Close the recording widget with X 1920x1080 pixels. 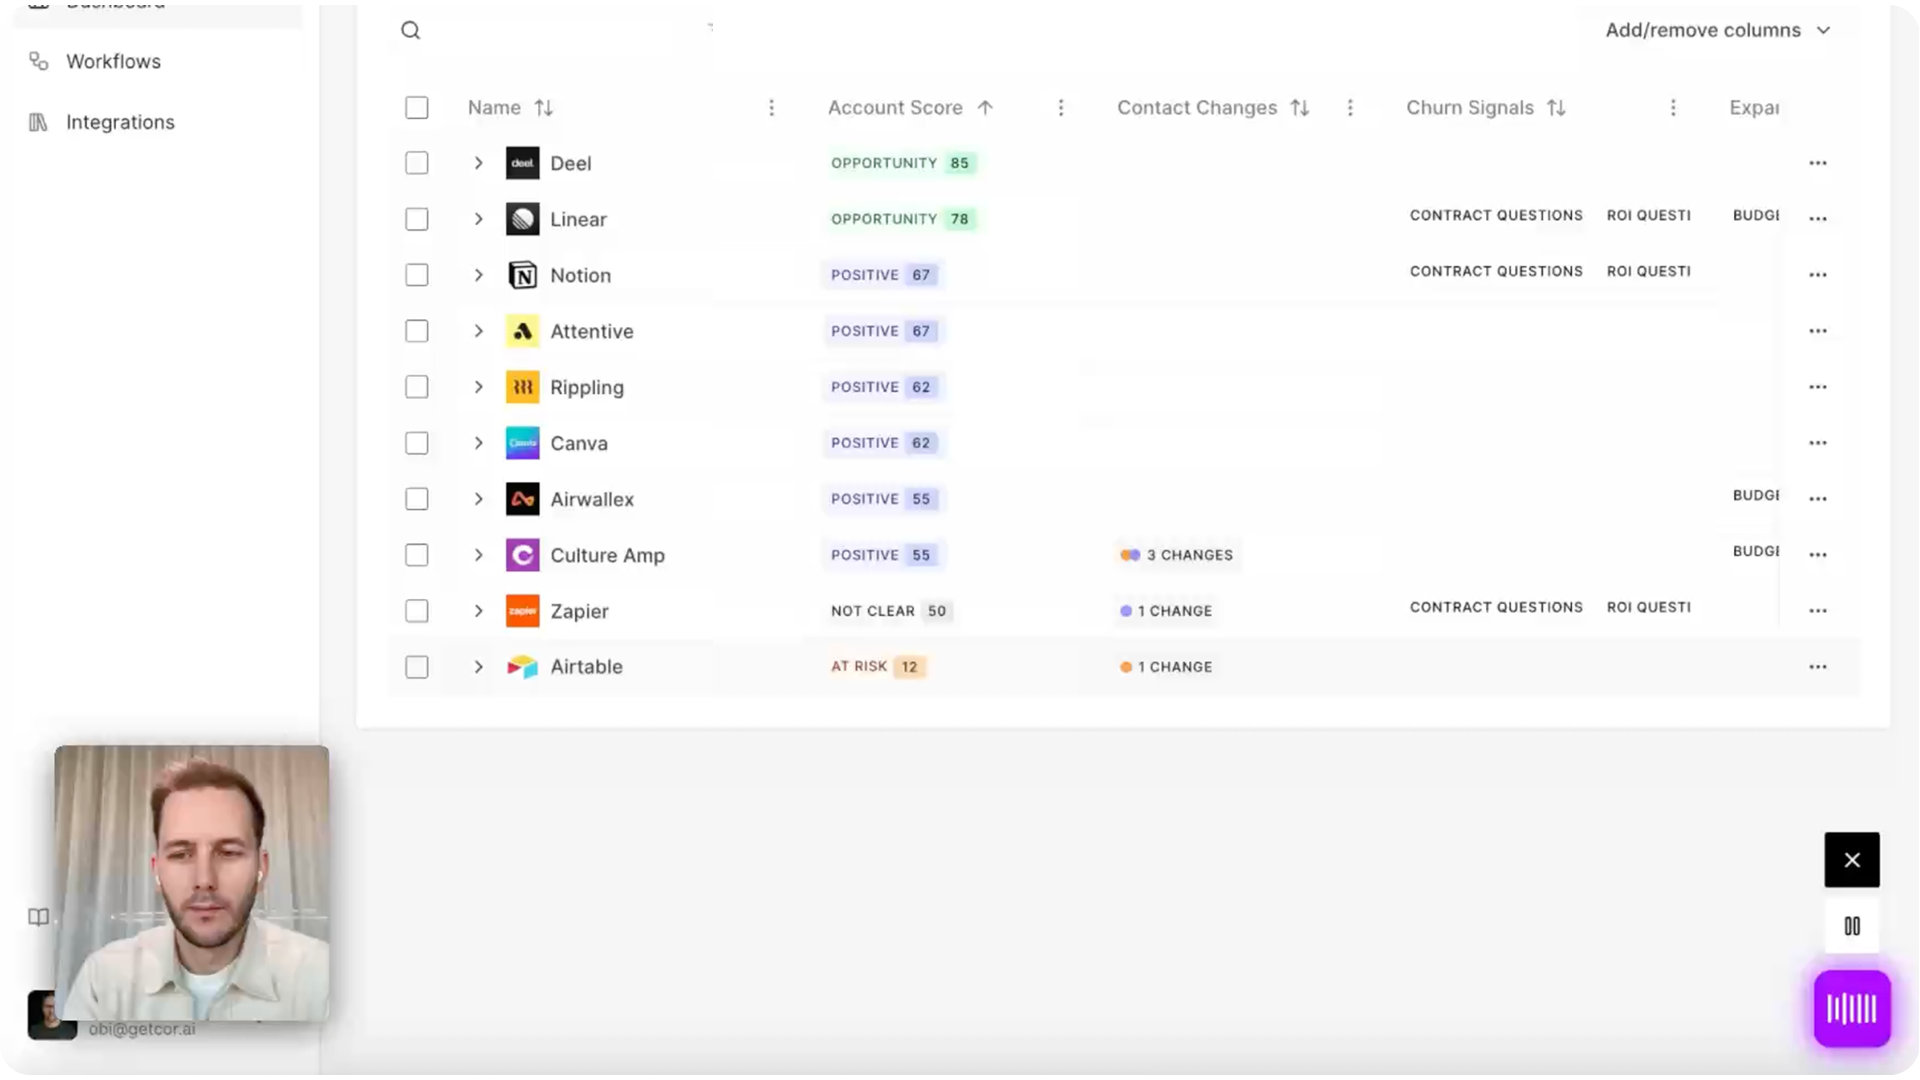1852,860
